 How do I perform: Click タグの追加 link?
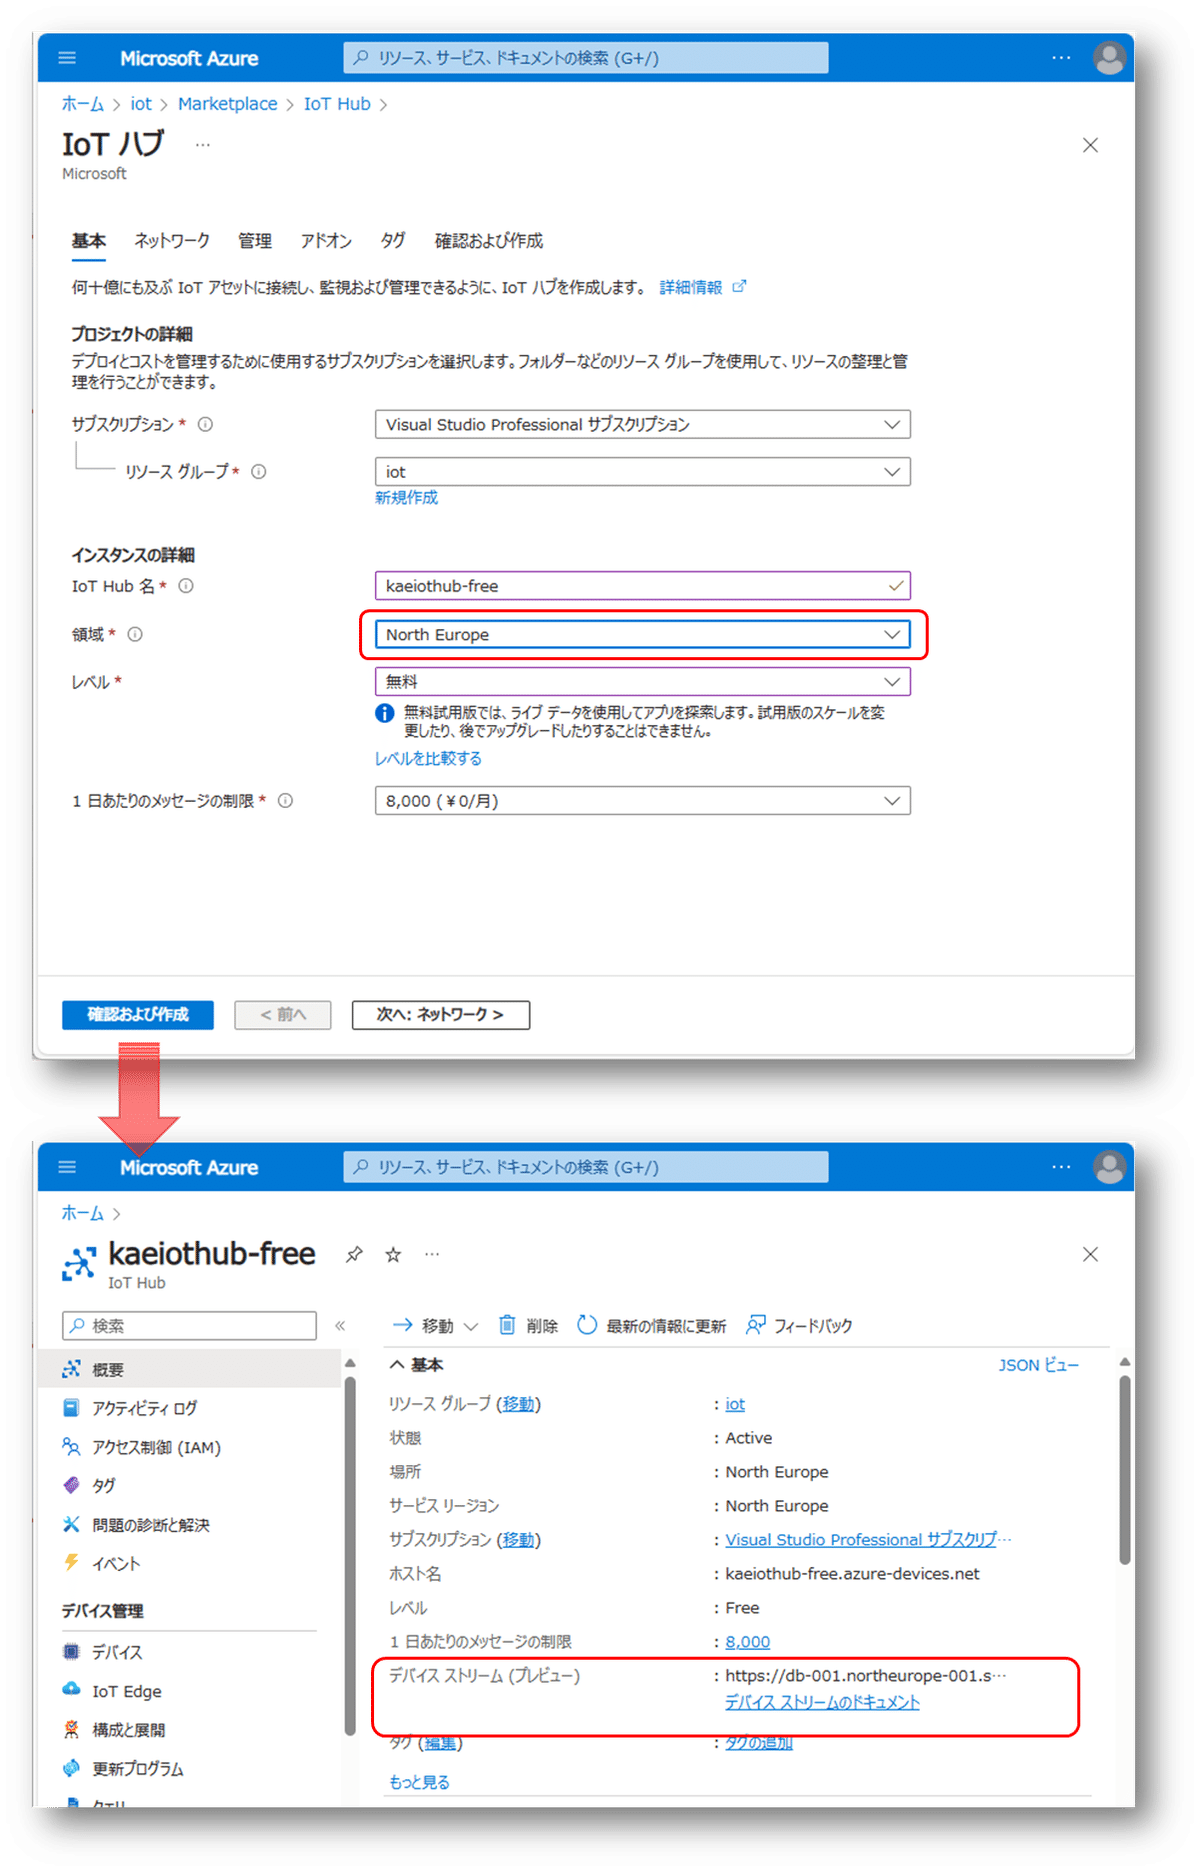(759, 1742)
